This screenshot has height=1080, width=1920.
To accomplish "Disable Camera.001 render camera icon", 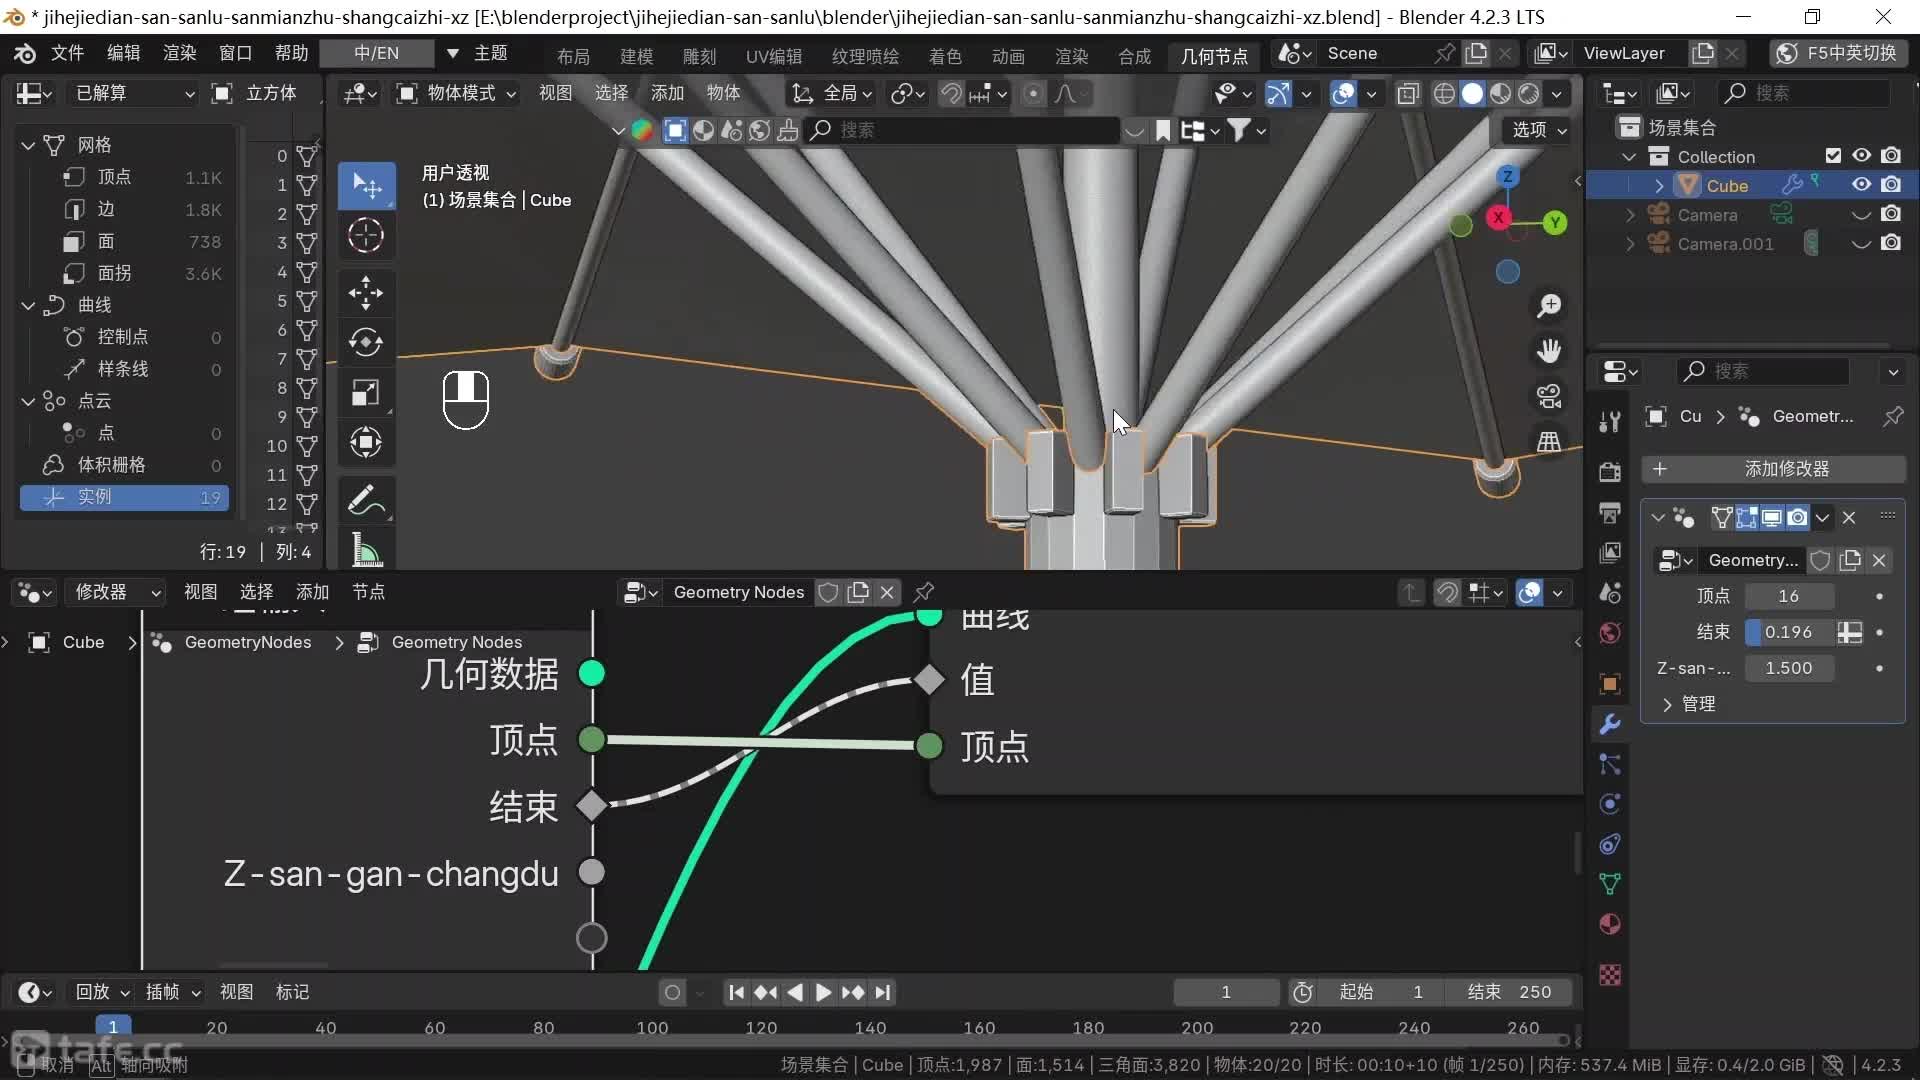I will point(1891,243).
